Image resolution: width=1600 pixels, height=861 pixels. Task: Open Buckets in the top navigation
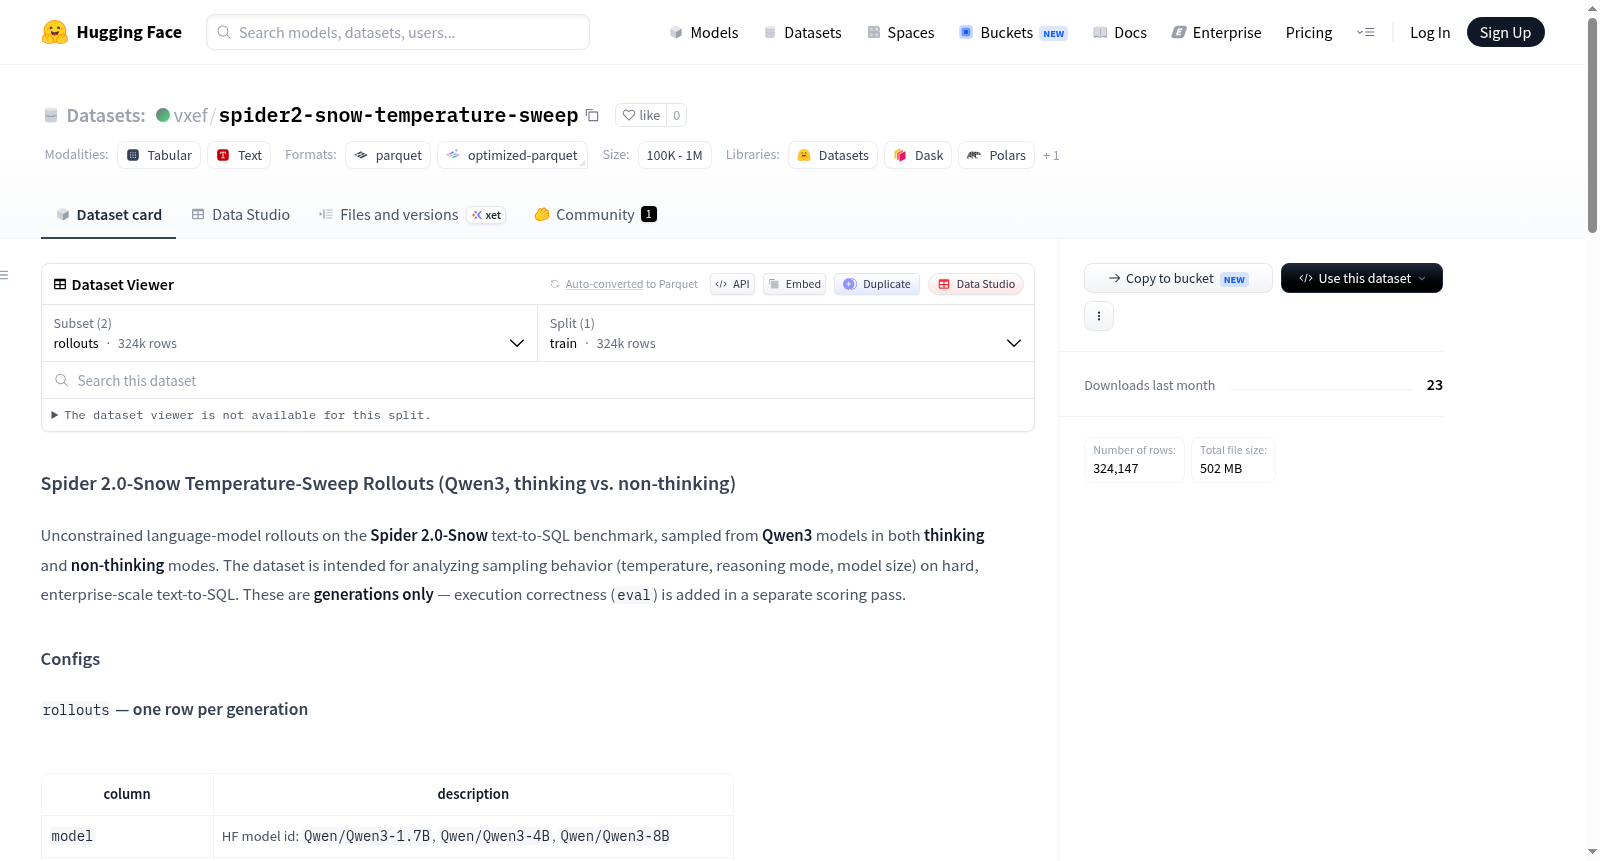tap(1013, 32)
